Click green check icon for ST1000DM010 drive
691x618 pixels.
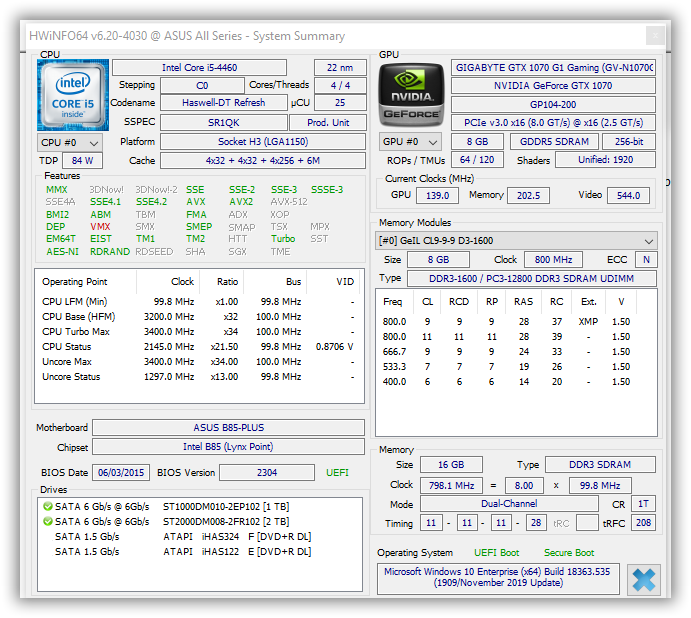pyautogui.click(x=47, y=507)
